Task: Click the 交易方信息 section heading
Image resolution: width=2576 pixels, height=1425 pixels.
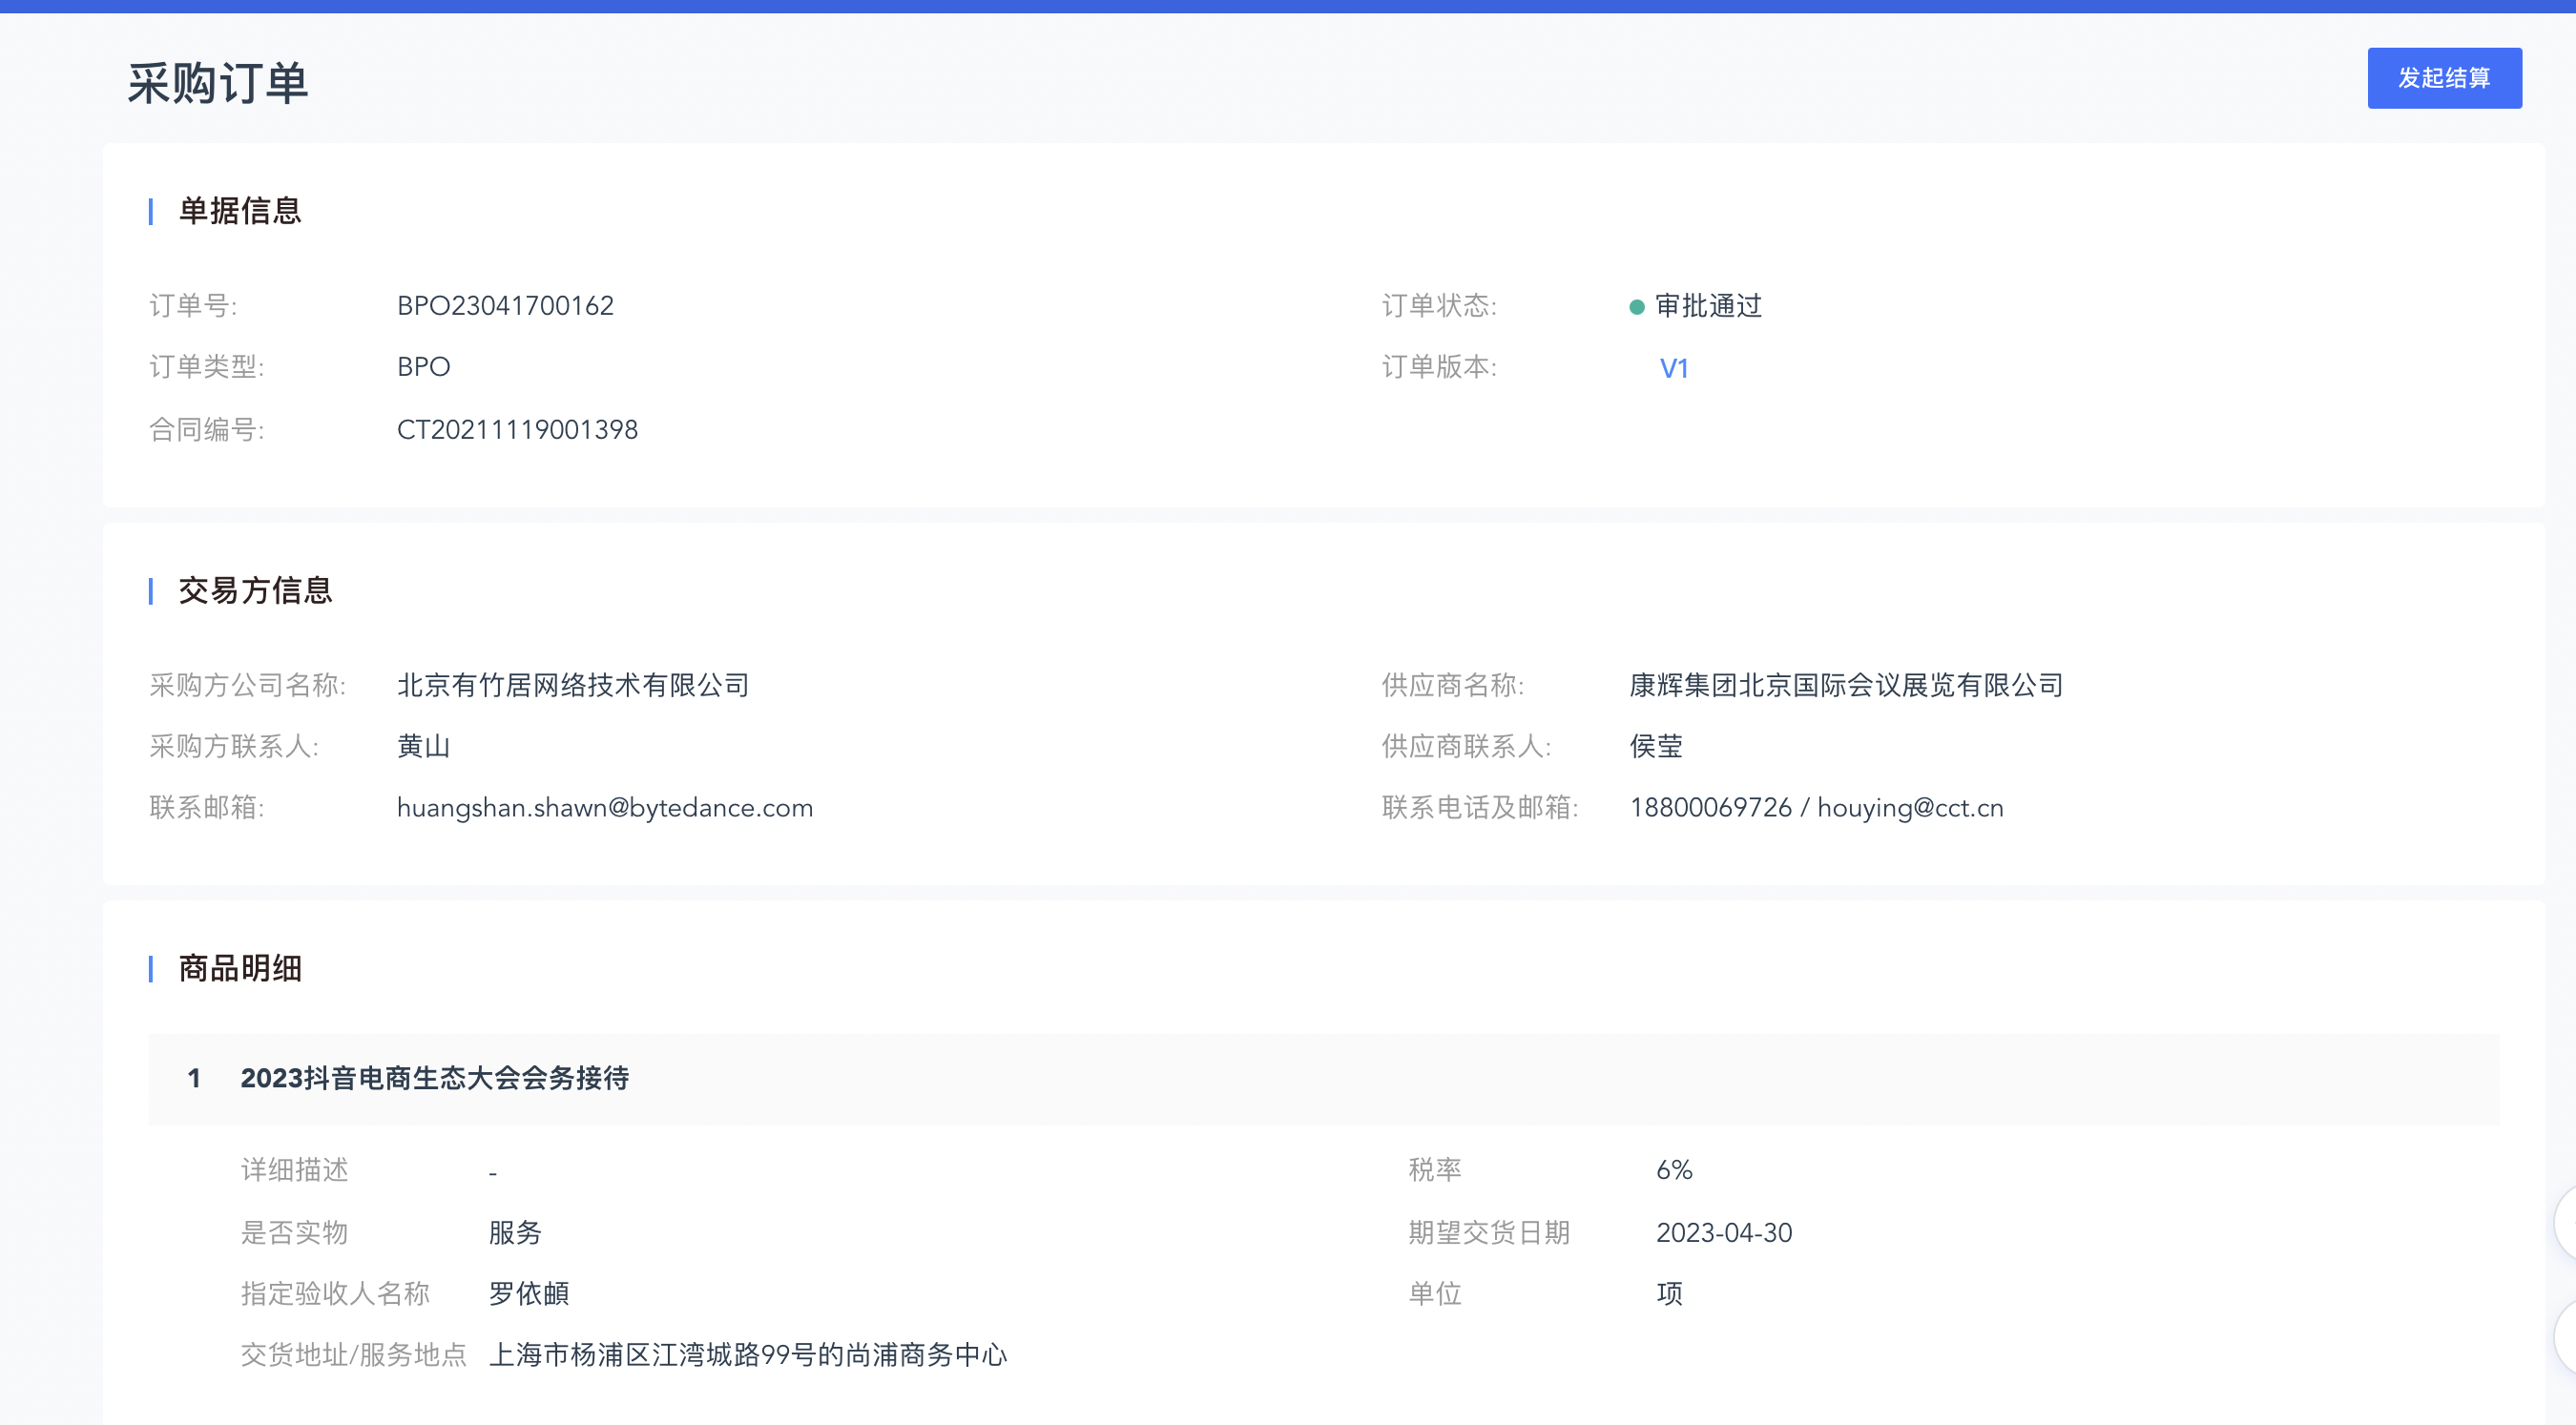Action: coord(254,591)
